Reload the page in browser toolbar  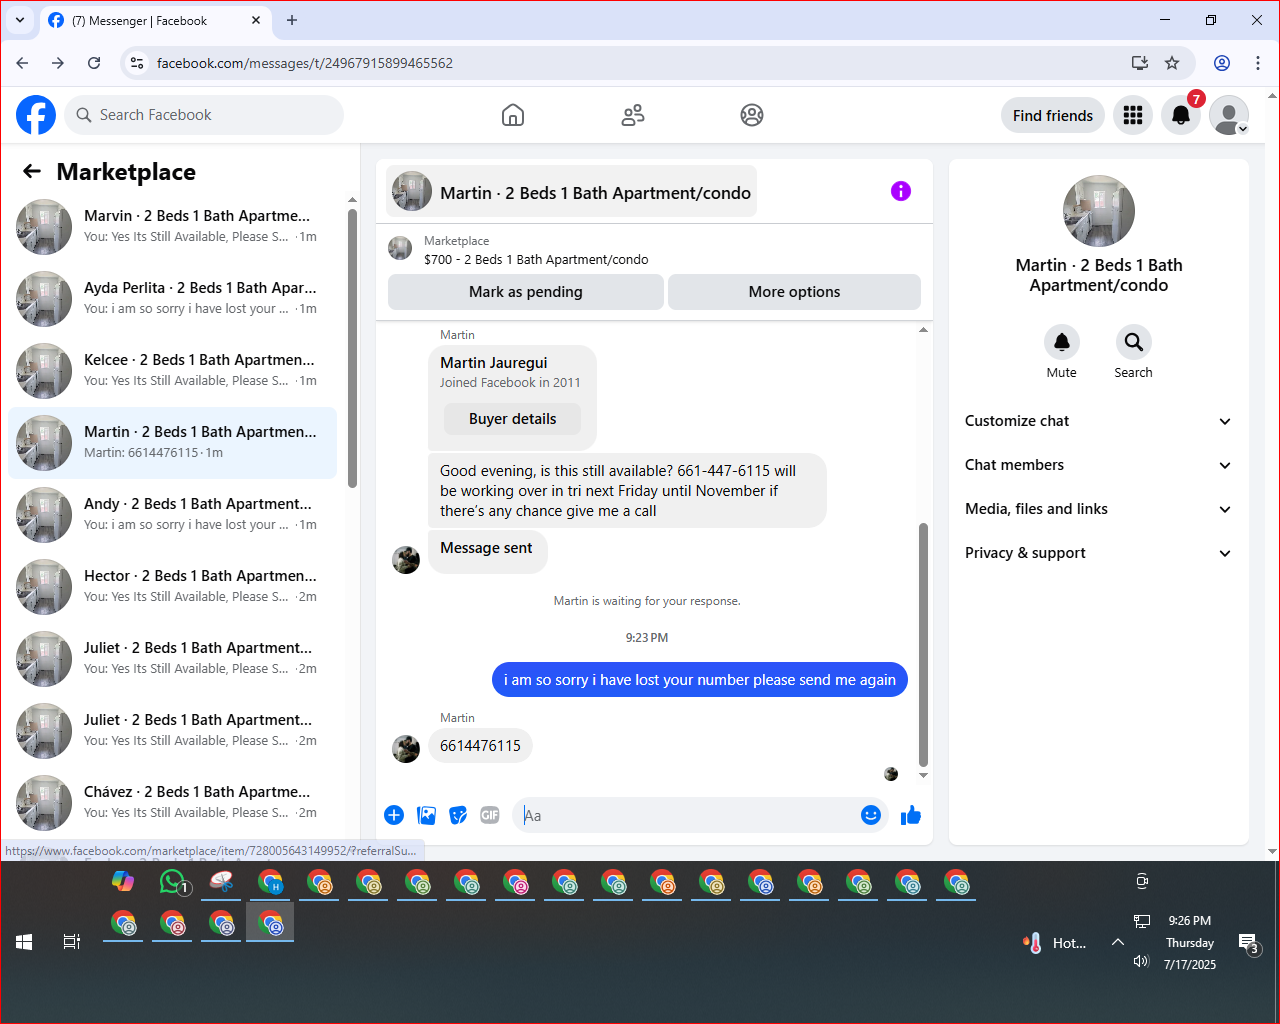(x=94, y=63)
